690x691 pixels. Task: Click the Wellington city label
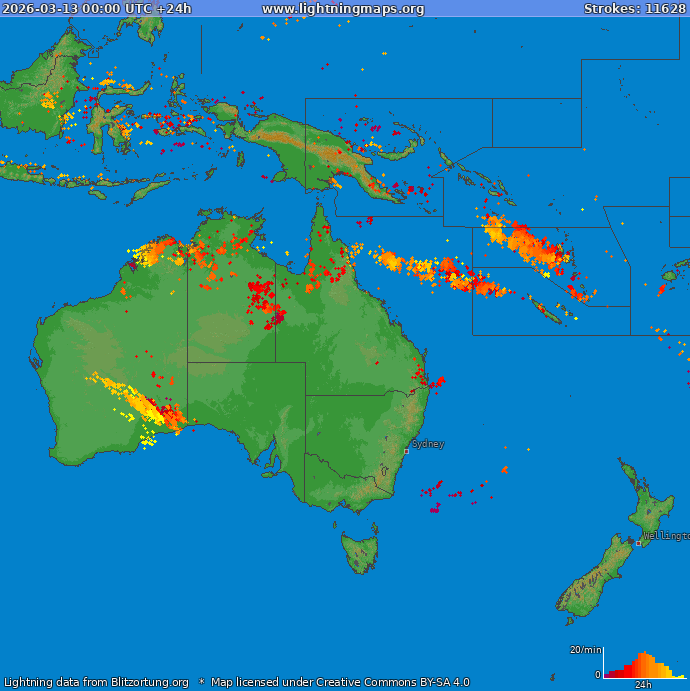coord(665,536)
